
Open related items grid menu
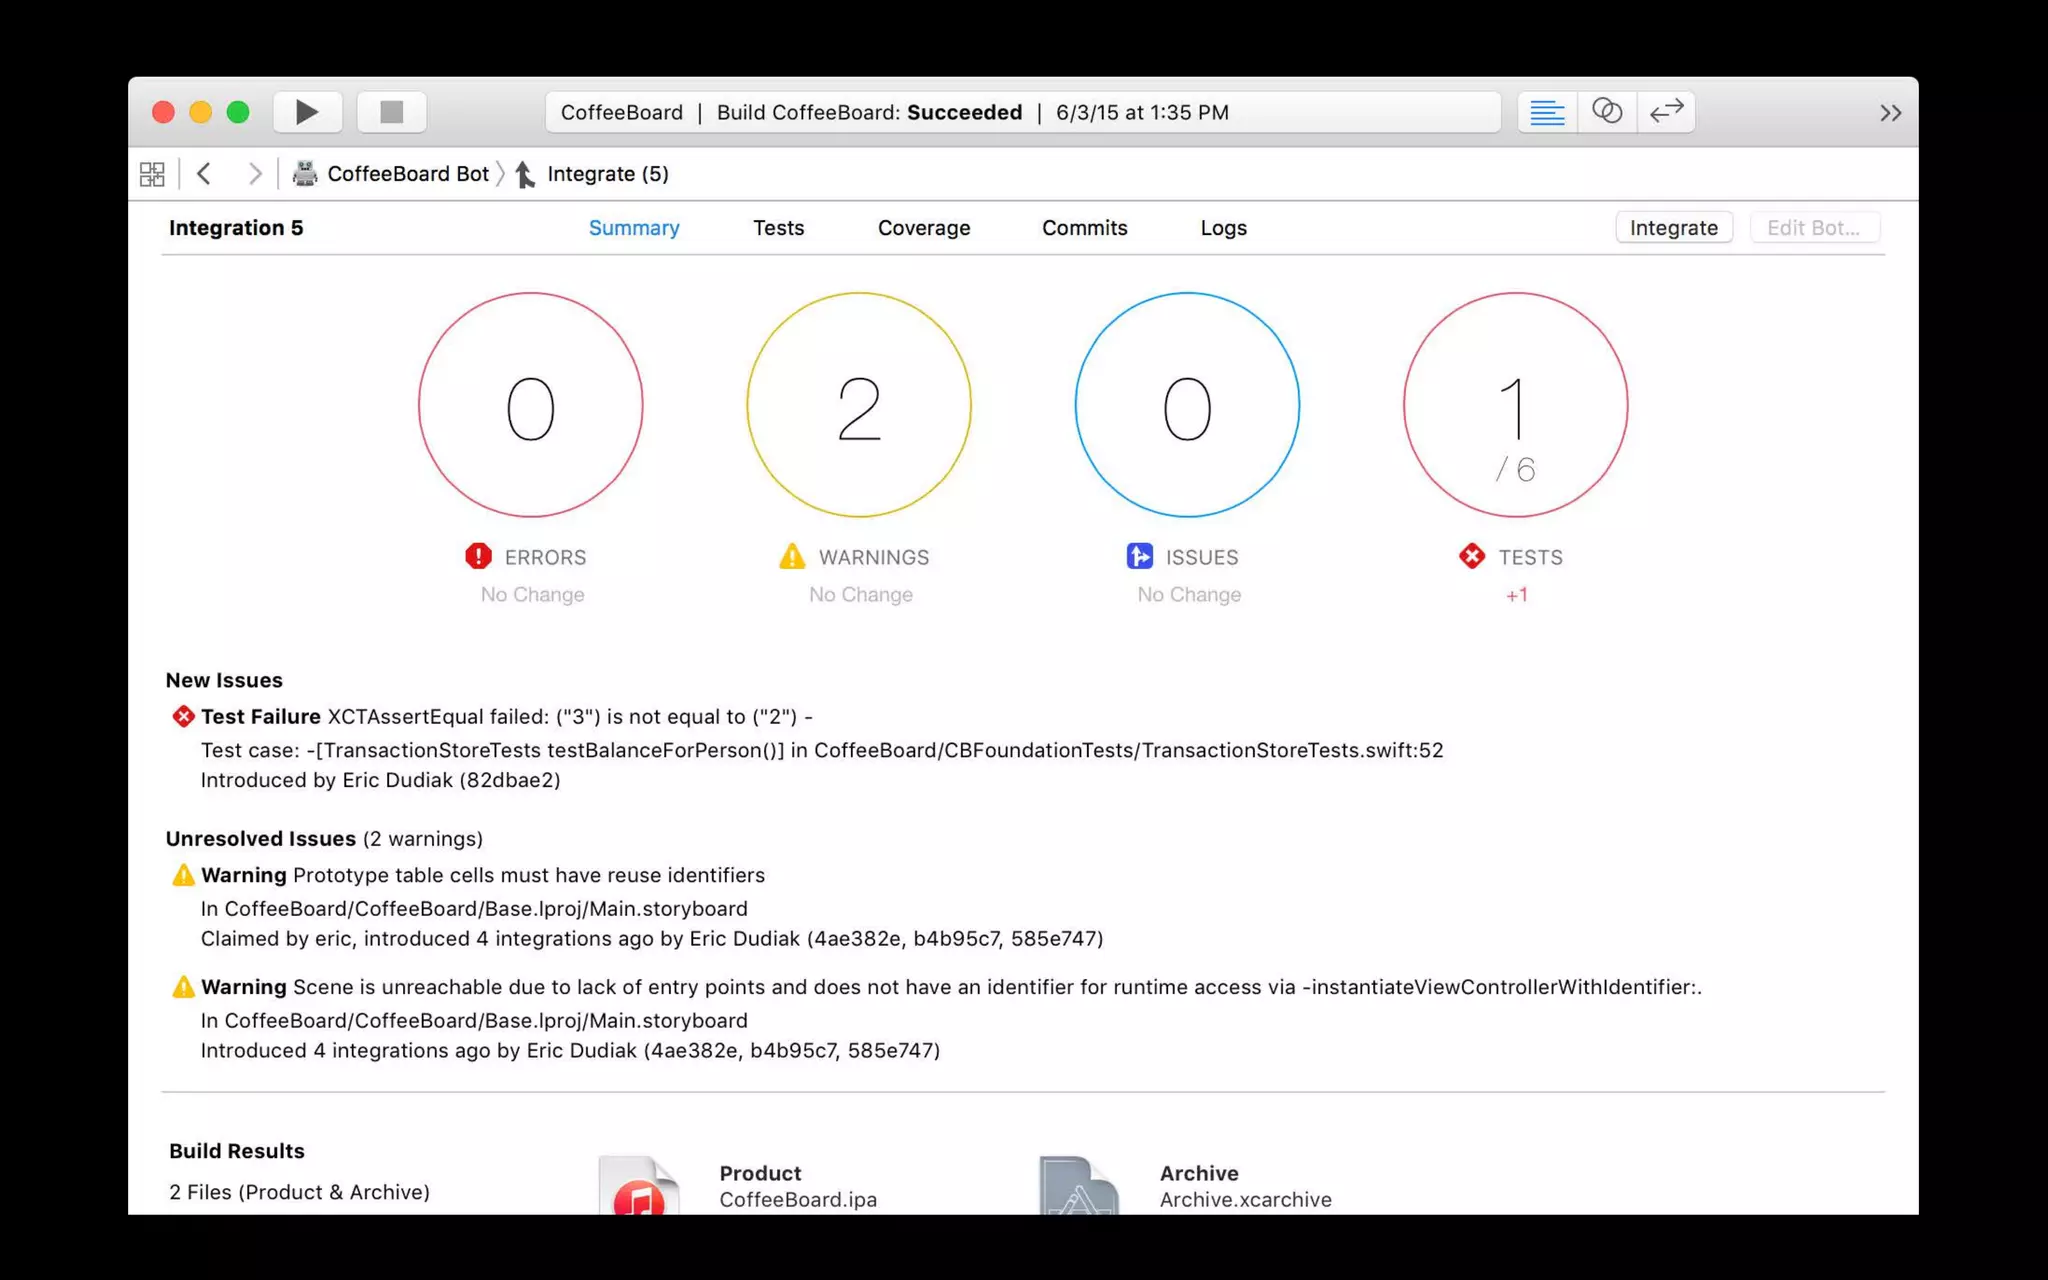click(152, 174)
